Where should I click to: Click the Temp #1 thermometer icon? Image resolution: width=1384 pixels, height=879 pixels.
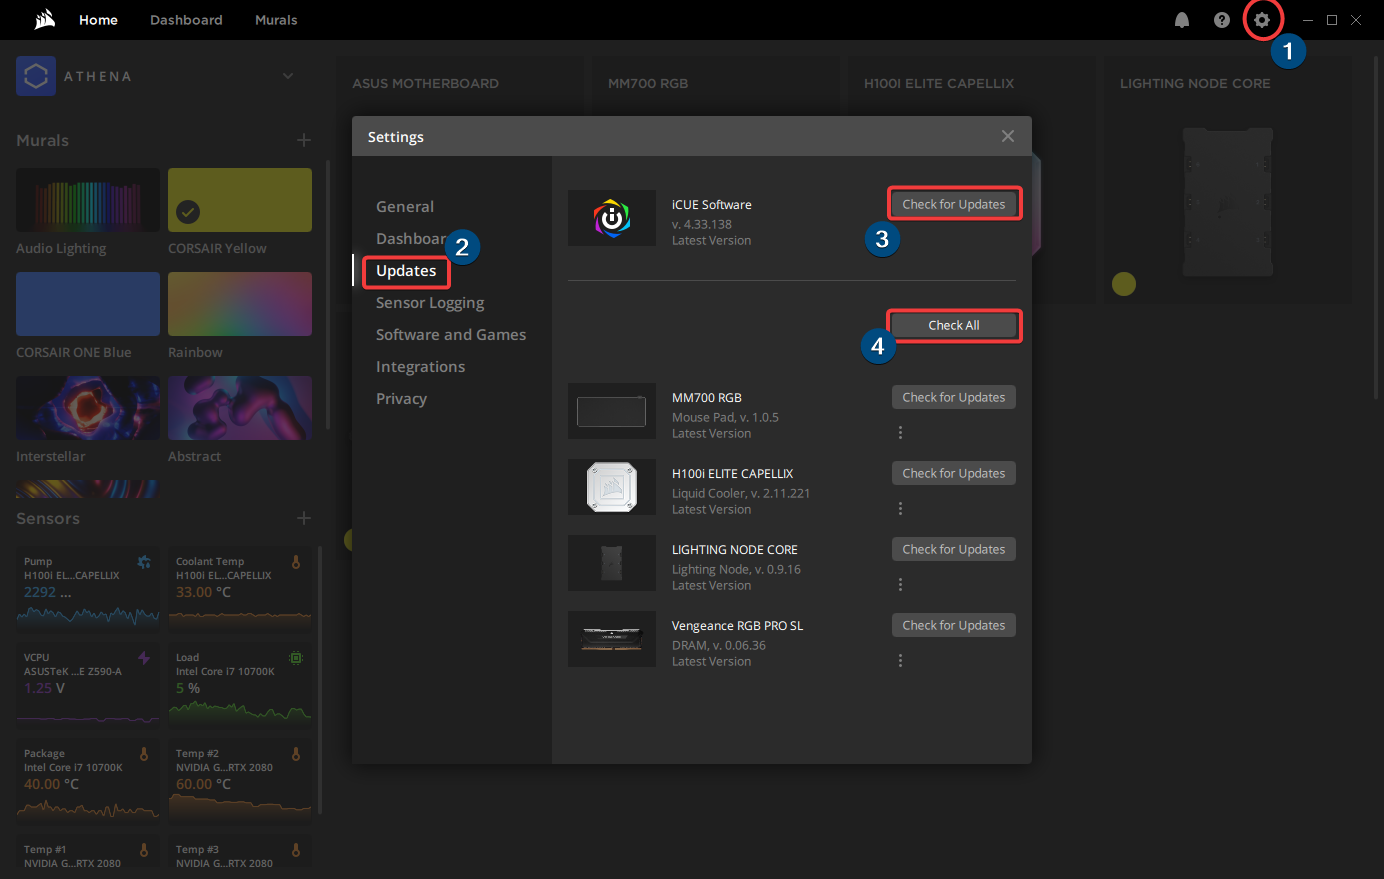pos(144,850)
